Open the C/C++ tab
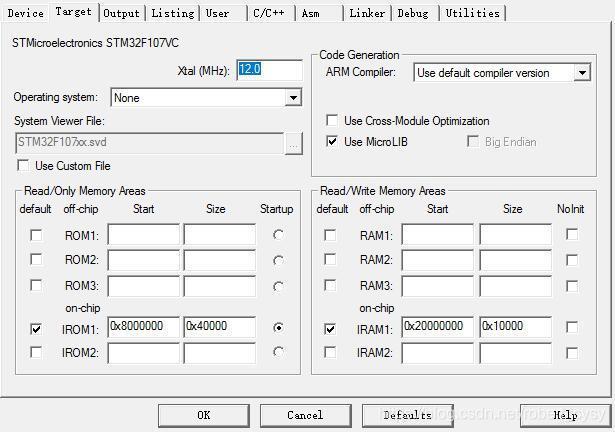615x432 pixels. tap(269, 13)
